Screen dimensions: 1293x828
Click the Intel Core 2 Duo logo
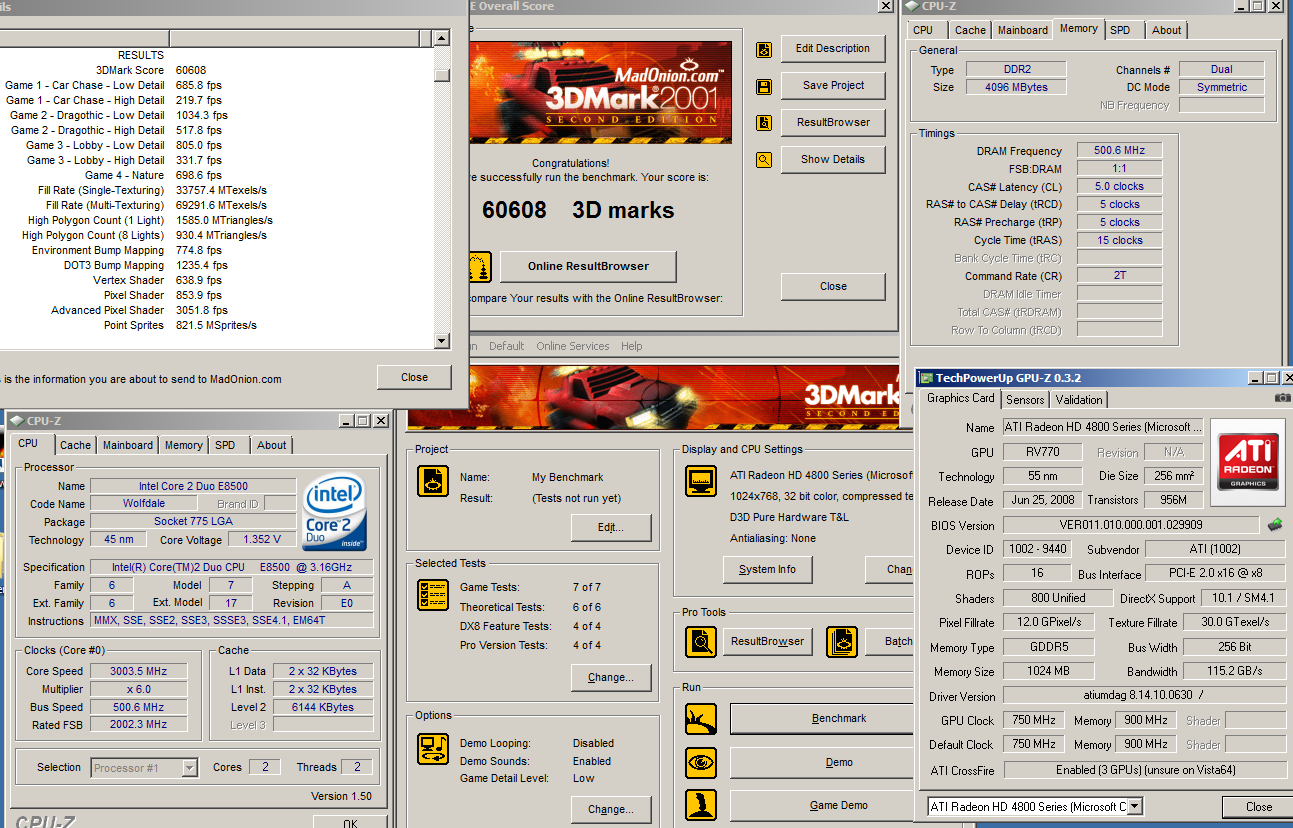point(335,513)
